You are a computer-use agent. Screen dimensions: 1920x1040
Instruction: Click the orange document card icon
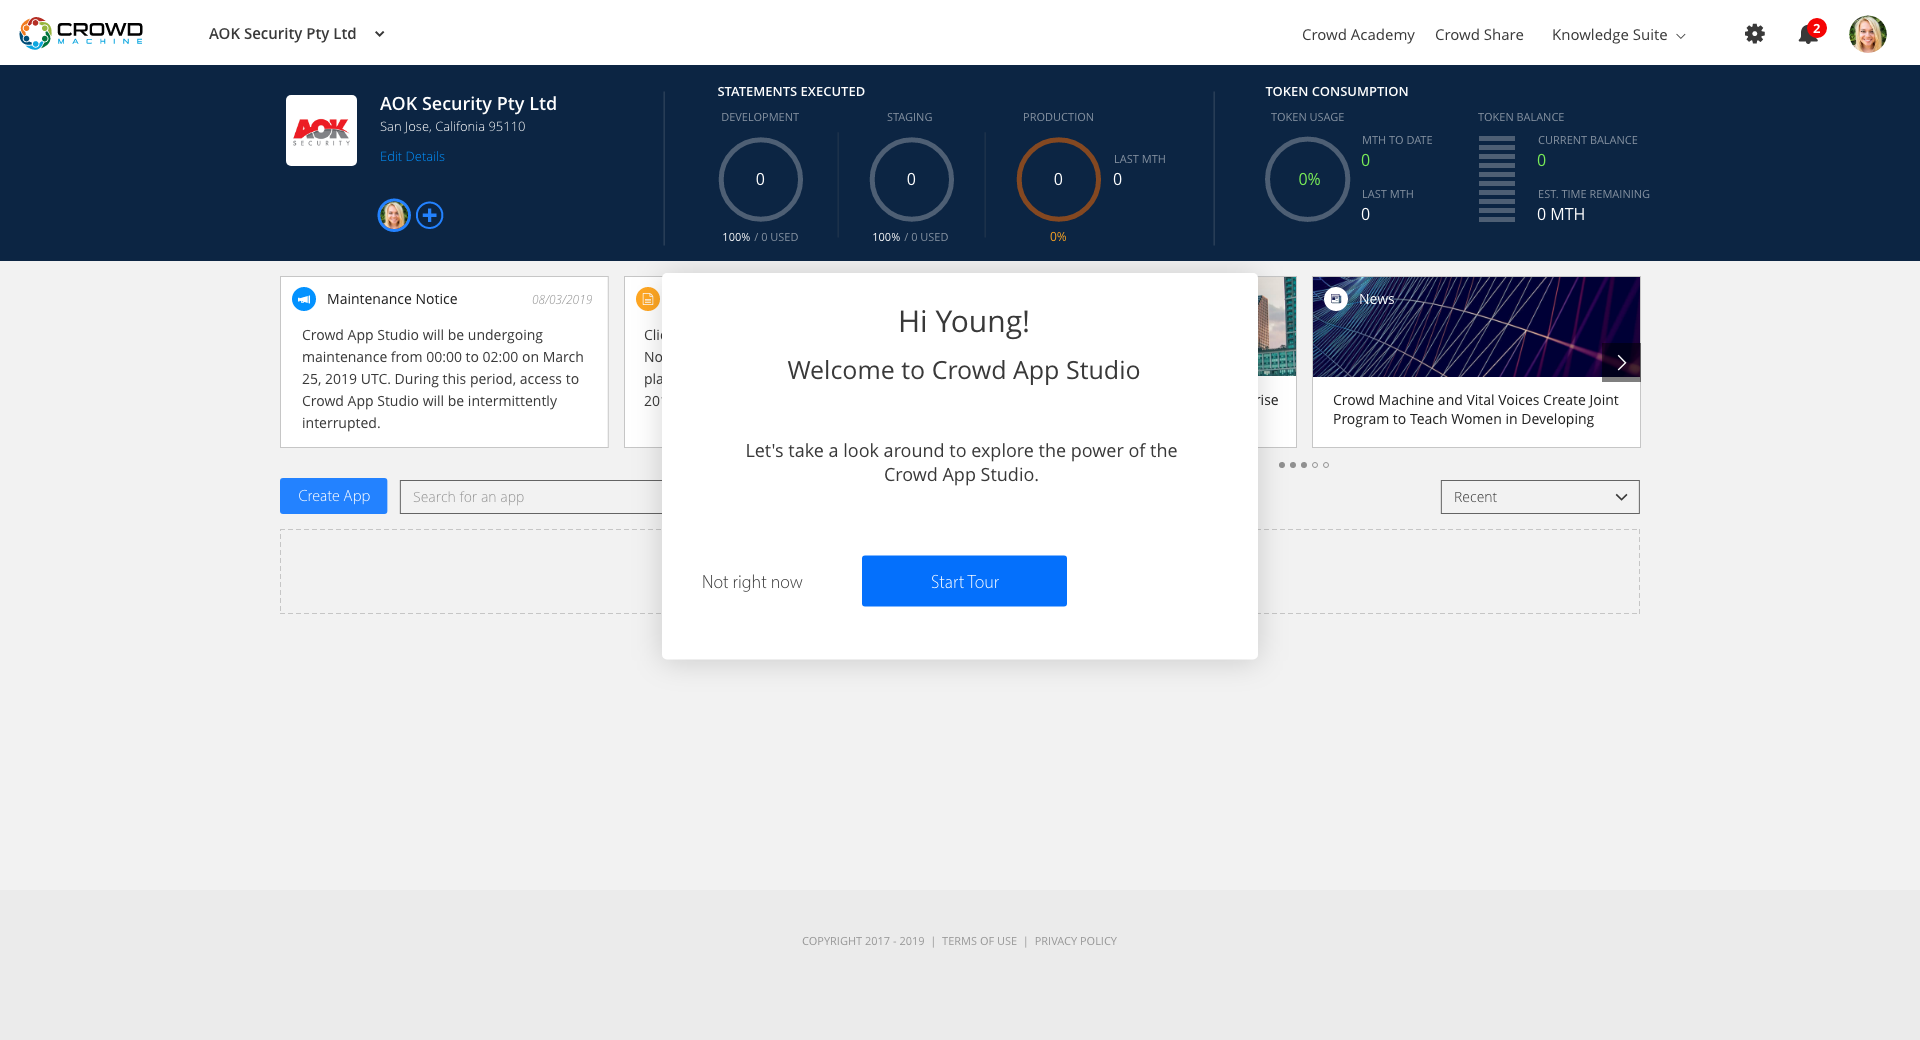tap(648, 299)
